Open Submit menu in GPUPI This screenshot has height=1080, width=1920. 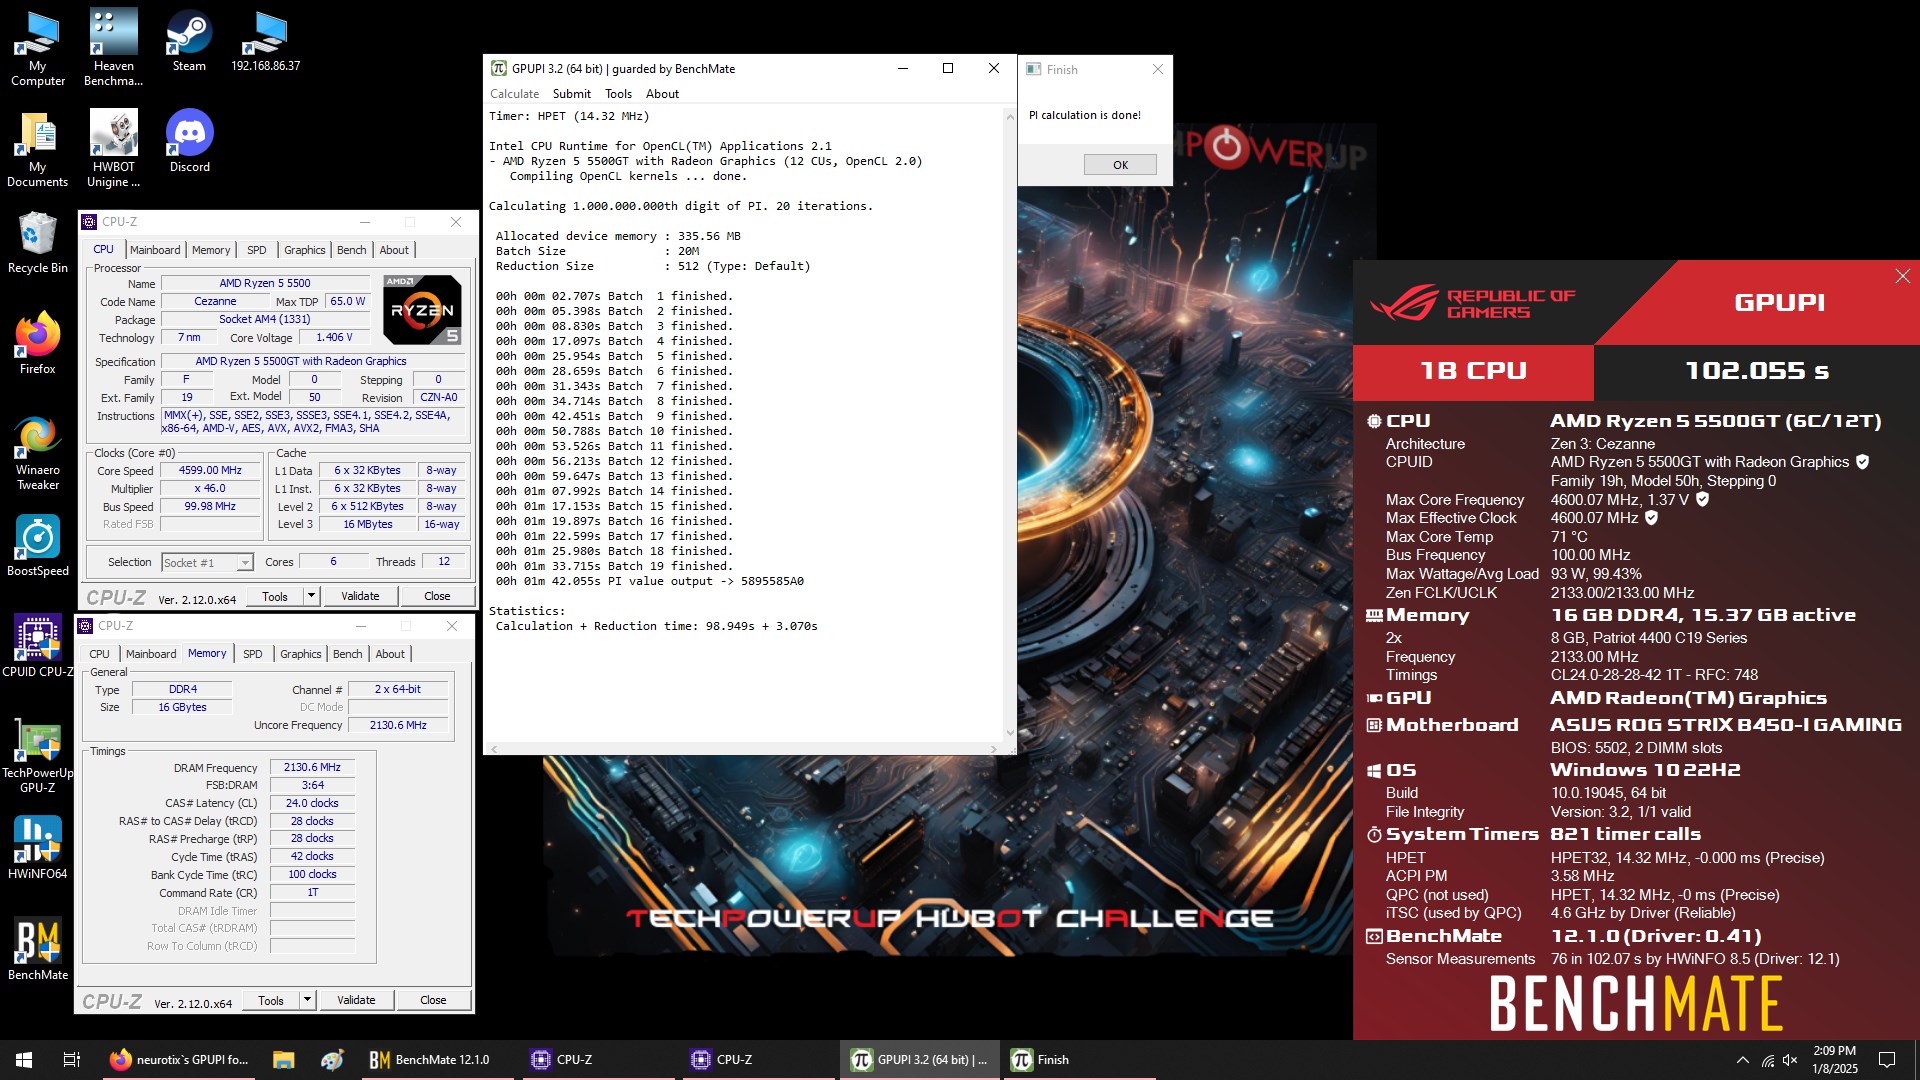tap(571, 94)
